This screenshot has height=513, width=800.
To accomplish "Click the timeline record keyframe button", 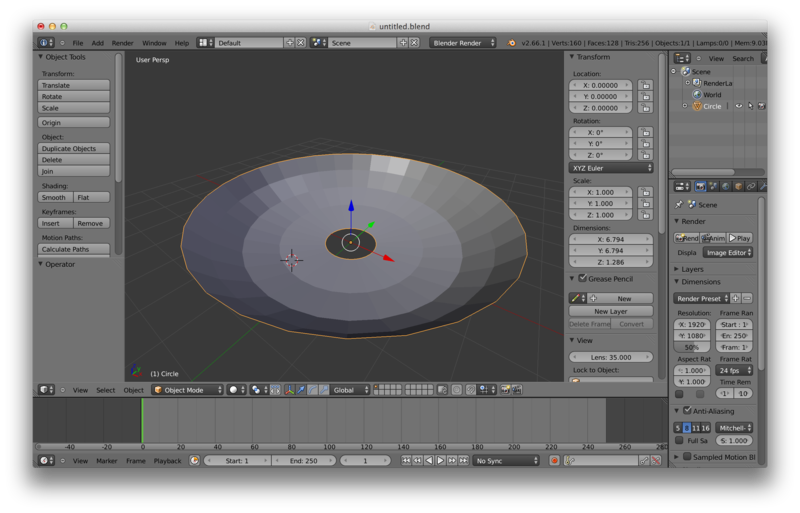I will (555, 461).
